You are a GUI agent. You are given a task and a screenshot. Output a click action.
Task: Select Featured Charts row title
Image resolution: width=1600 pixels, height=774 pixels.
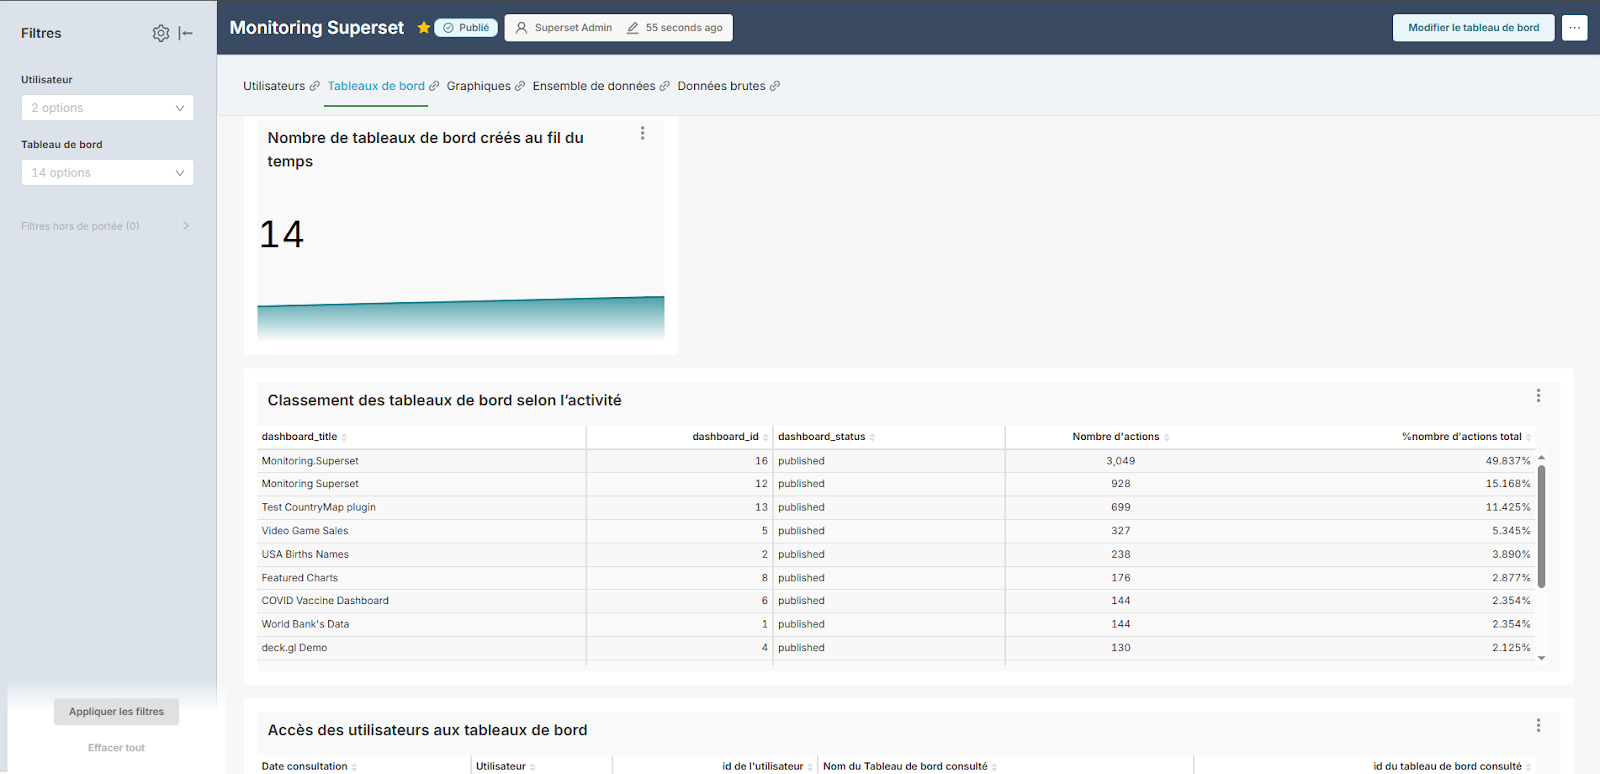300,578
